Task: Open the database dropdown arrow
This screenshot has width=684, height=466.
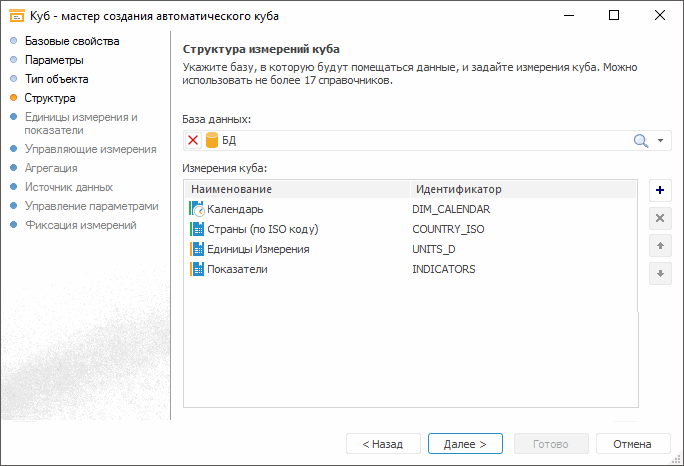Action: pos(661,141)
